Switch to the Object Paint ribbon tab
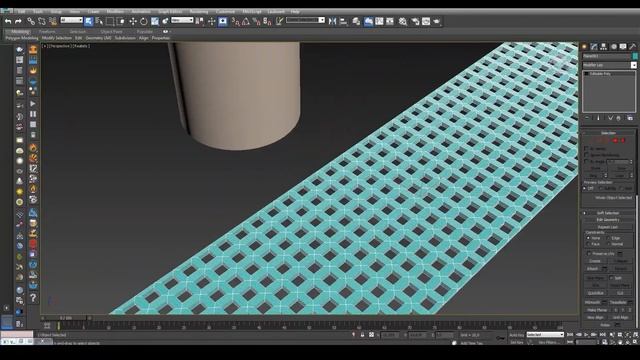The height and width of the screenshot is (360, 640). pyautogui.click(x=111, y=31)
